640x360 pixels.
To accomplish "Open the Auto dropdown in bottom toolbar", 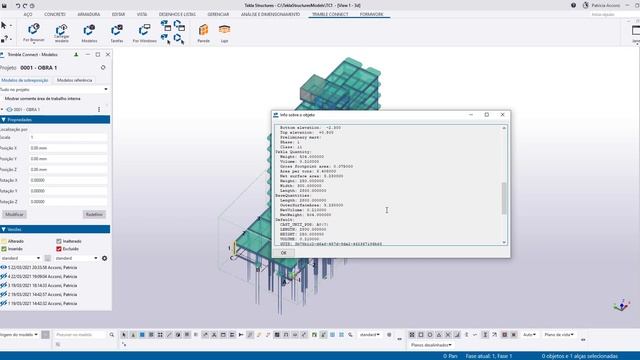I will pyautogui.click(x=529, y=335).
